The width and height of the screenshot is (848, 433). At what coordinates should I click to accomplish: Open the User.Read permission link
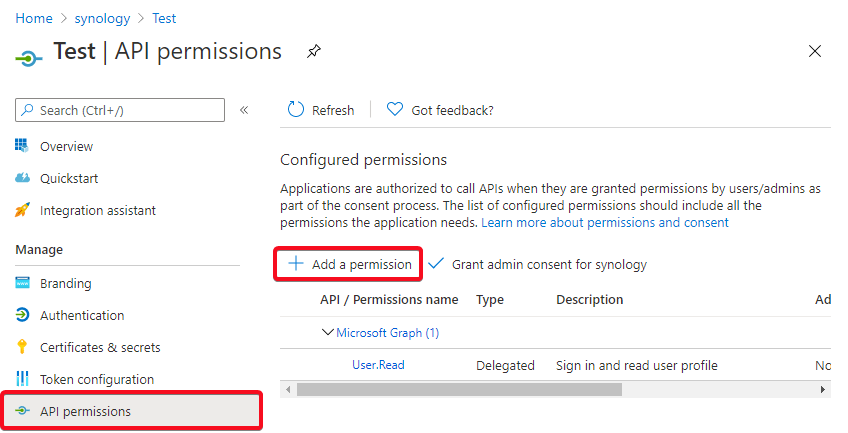click(x=378, y=365)
